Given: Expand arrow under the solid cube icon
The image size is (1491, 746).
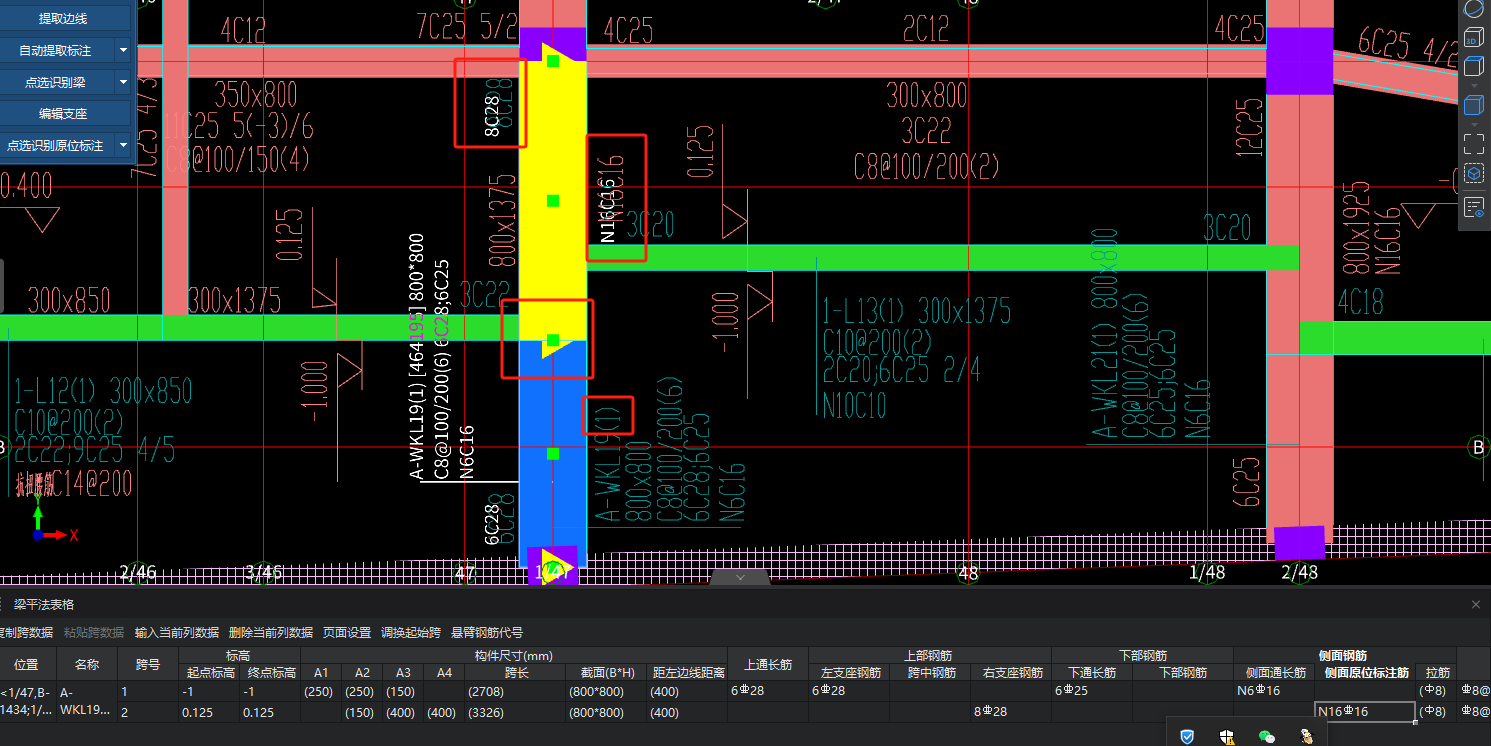Looking at the screenshot, I should pos(1473,123).
